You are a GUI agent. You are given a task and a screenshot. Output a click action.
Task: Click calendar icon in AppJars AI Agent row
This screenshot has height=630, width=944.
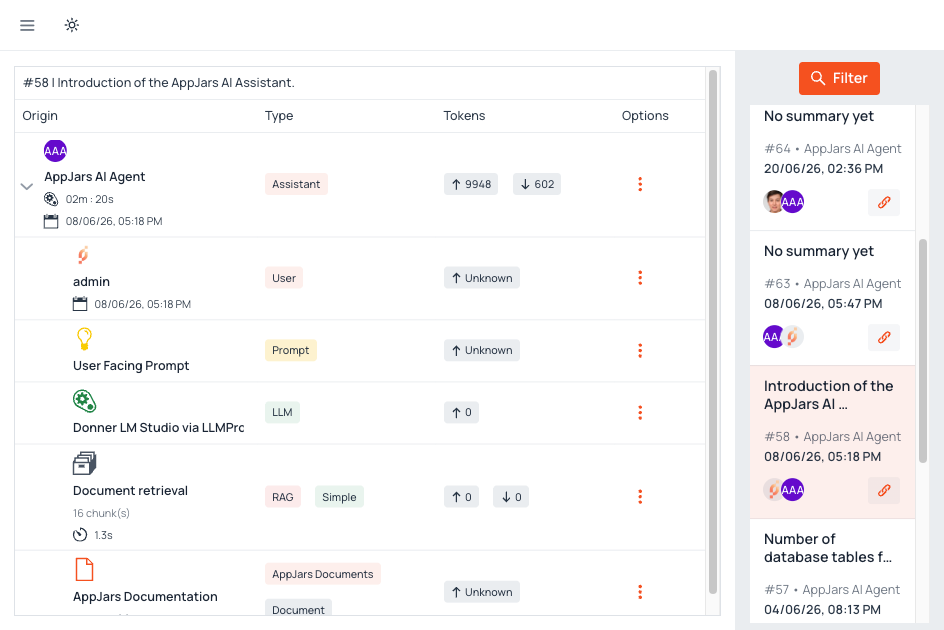point(51,221)
